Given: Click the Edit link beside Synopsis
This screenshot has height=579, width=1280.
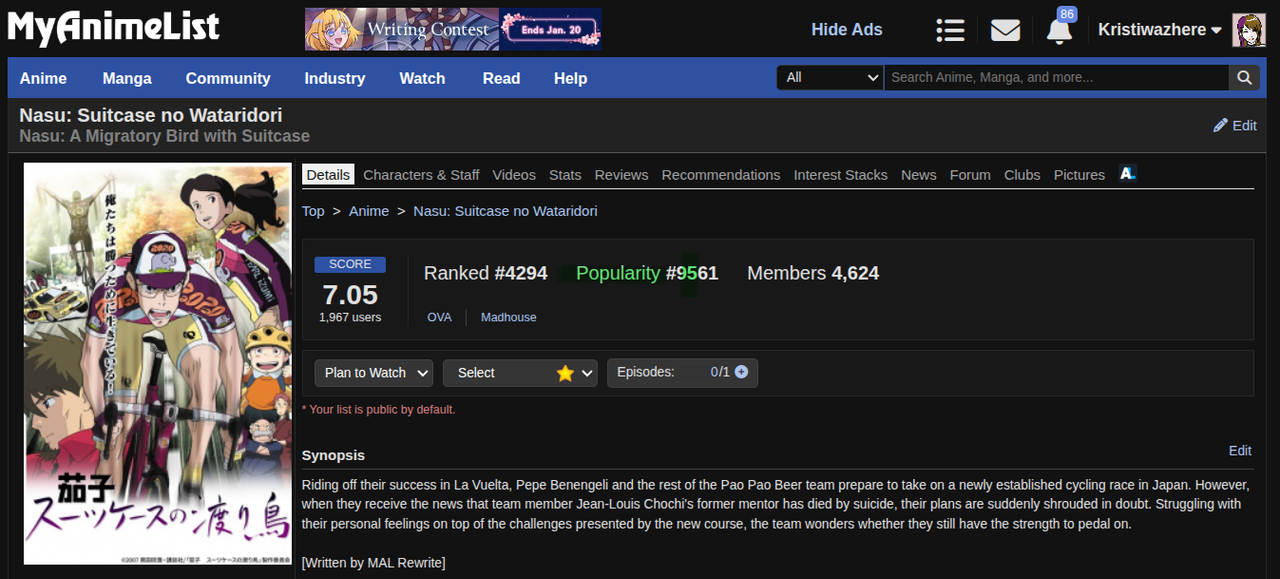Looking at the screenshot, I should coord(1240,451).
